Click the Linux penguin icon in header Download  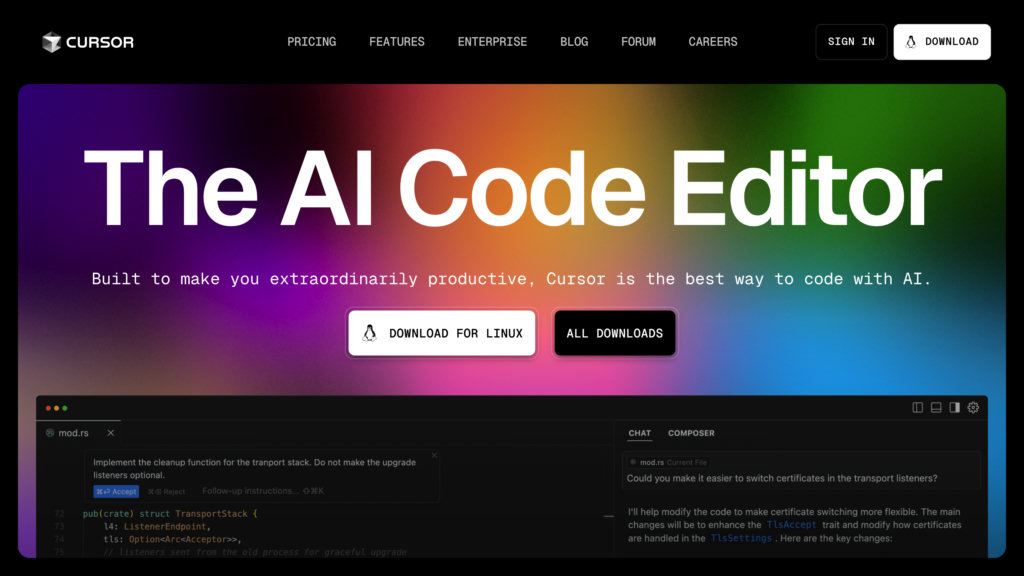coord(910,42)
